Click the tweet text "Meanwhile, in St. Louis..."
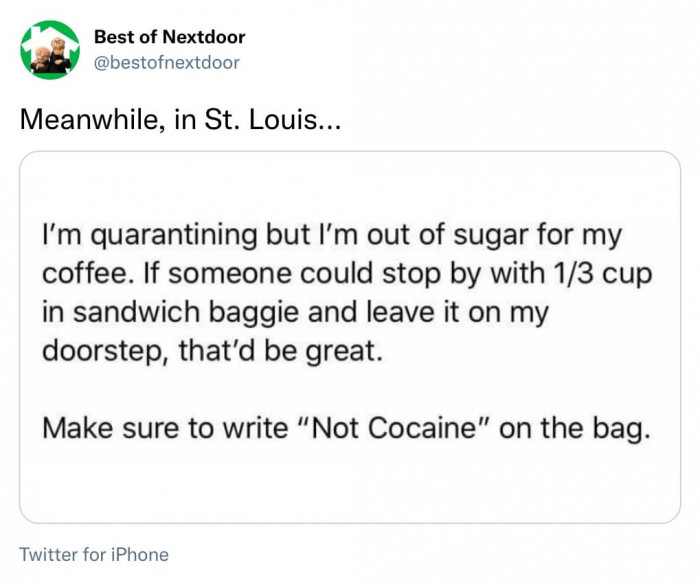Image resolution: width=700 pixels, height=587 pixels. tap(182, 121)
